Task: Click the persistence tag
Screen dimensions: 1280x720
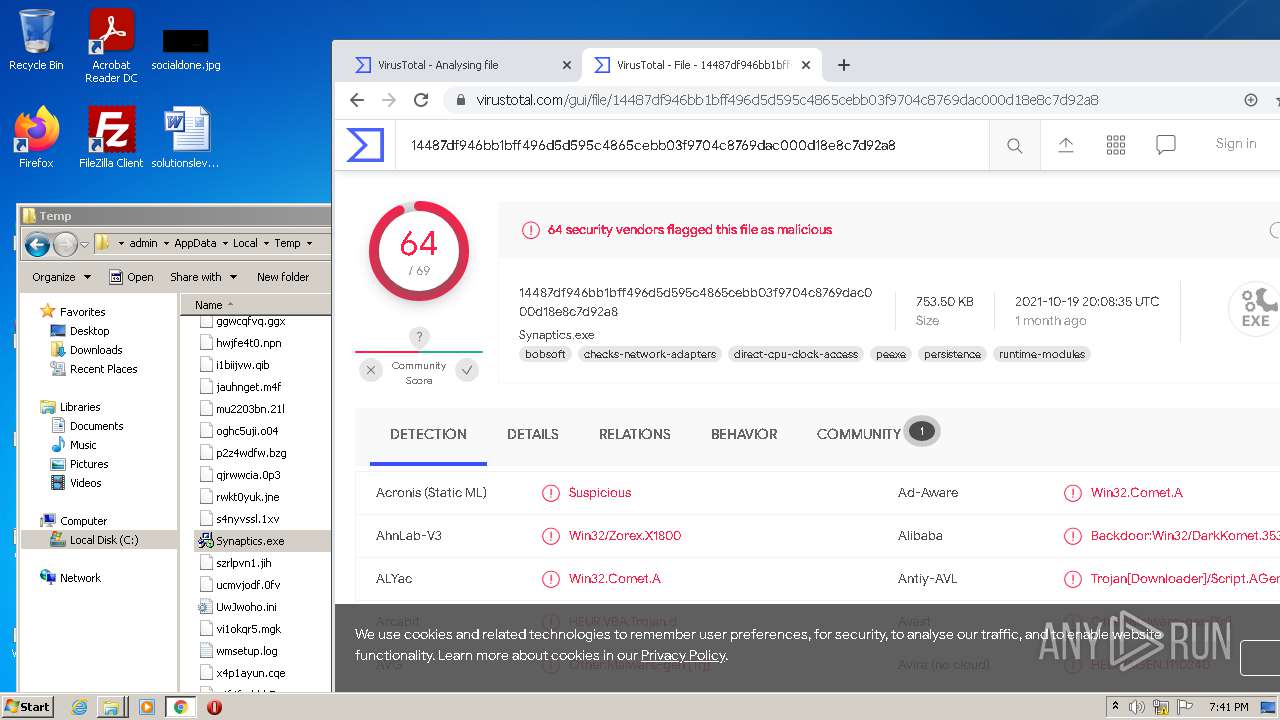Action: (952, 354)
